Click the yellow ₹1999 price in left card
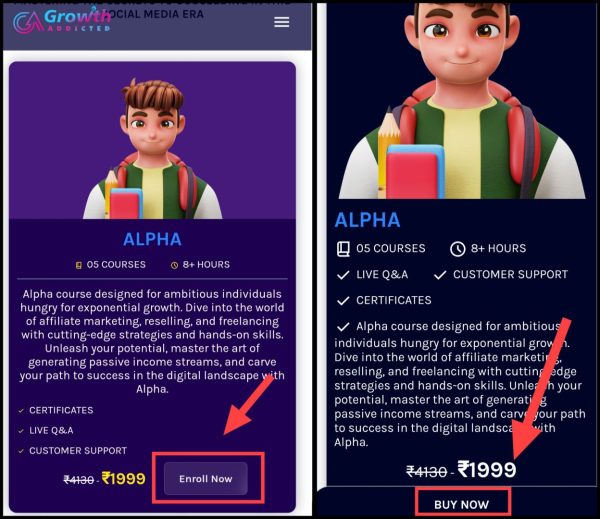 tap(124, 479)
